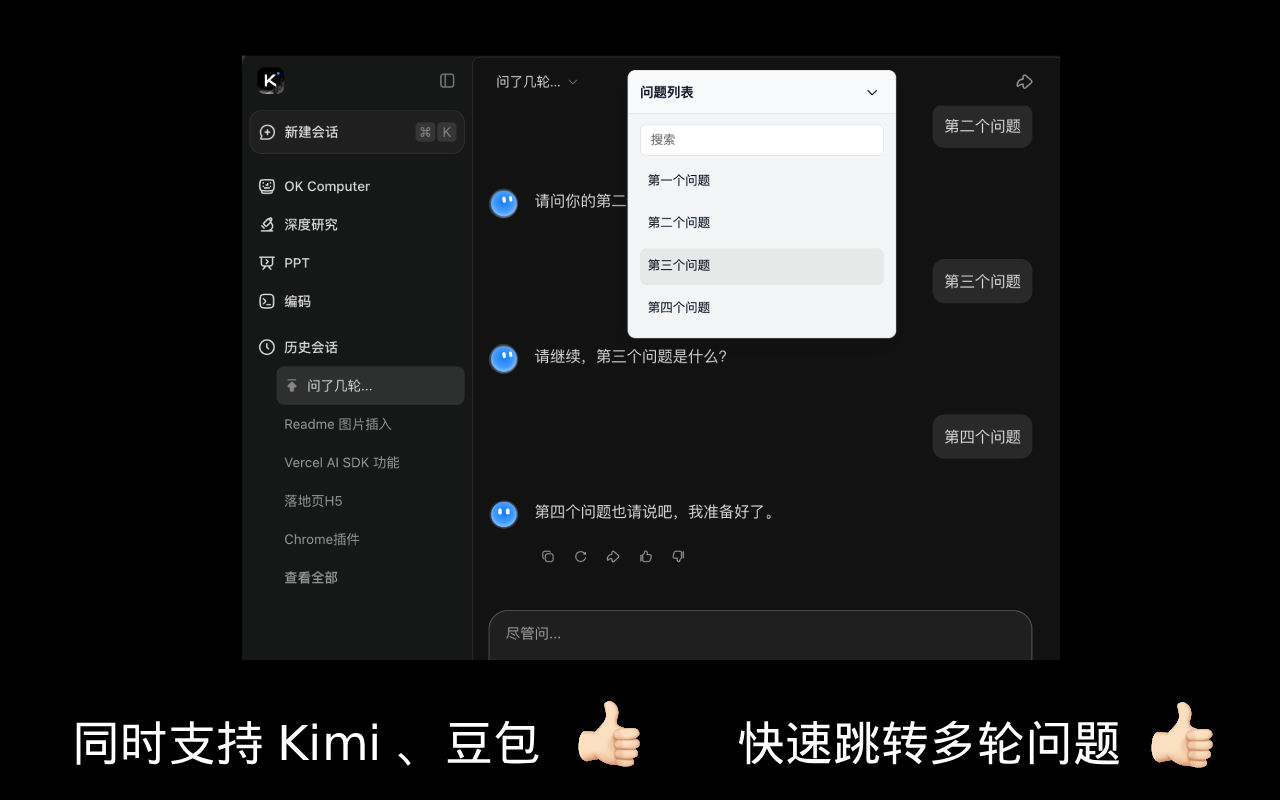Expand the 问了几轮 title dropdown

point(538,81)
